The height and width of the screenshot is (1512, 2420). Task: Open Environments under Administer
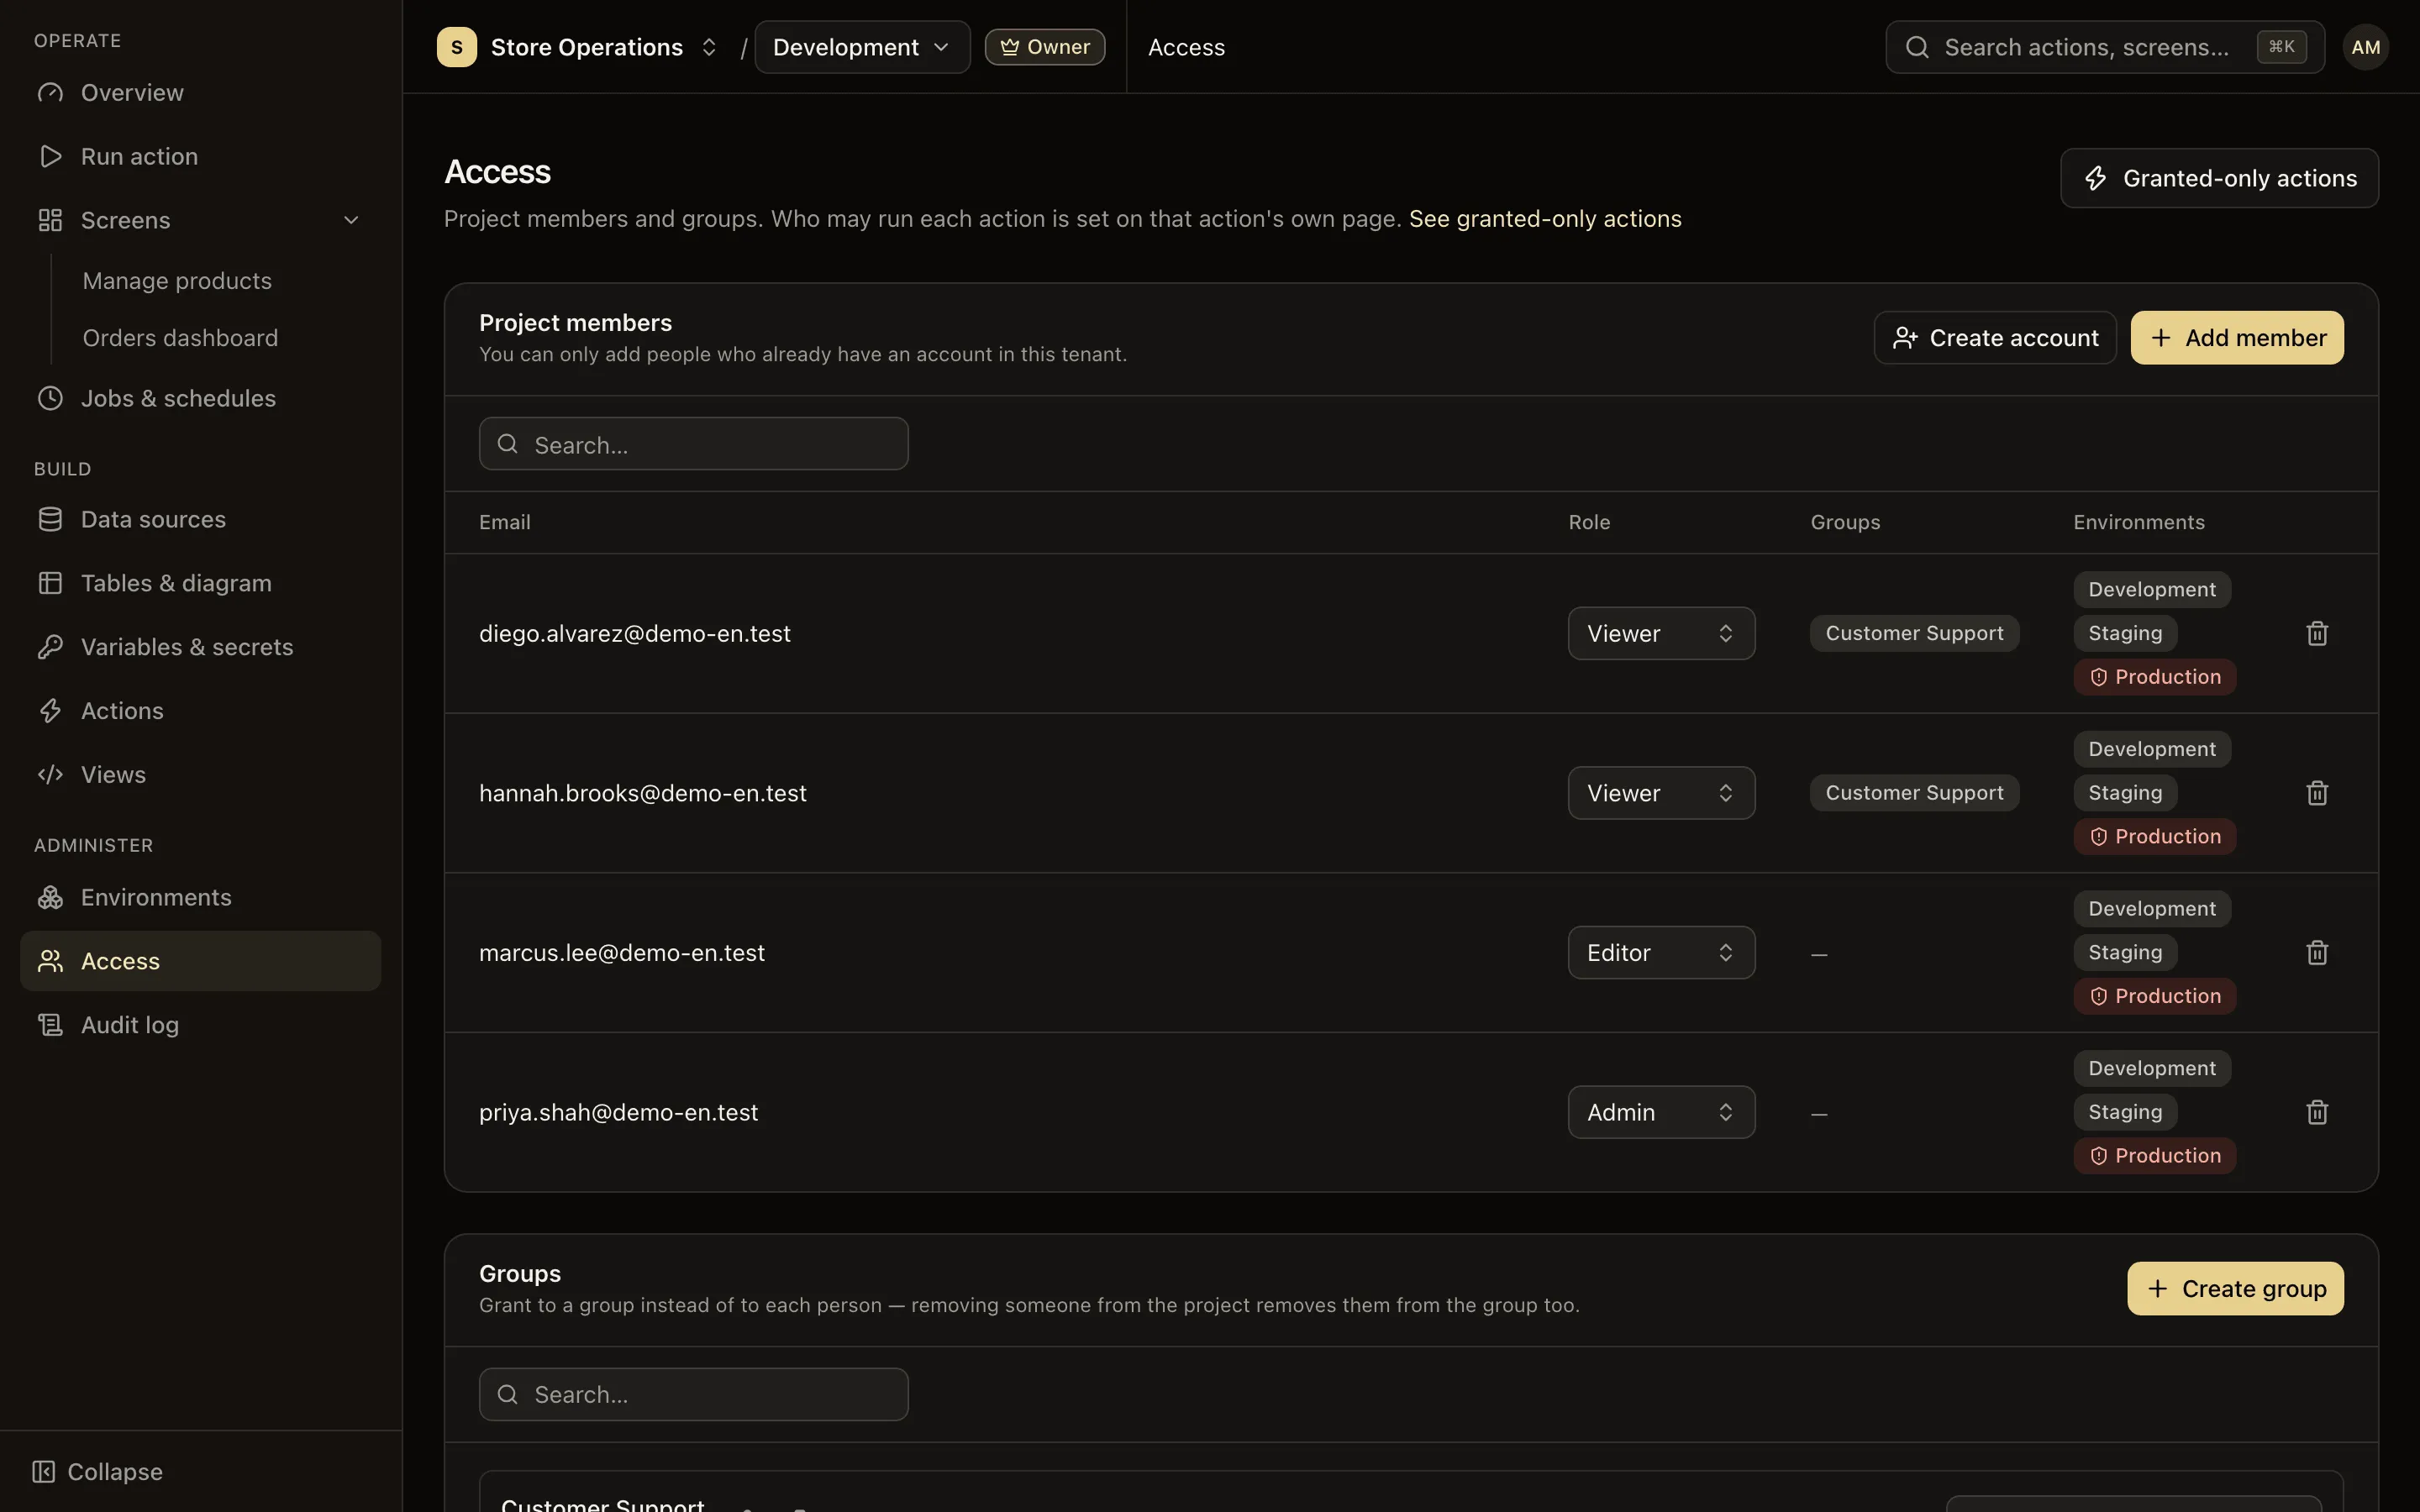click(200, 897)
